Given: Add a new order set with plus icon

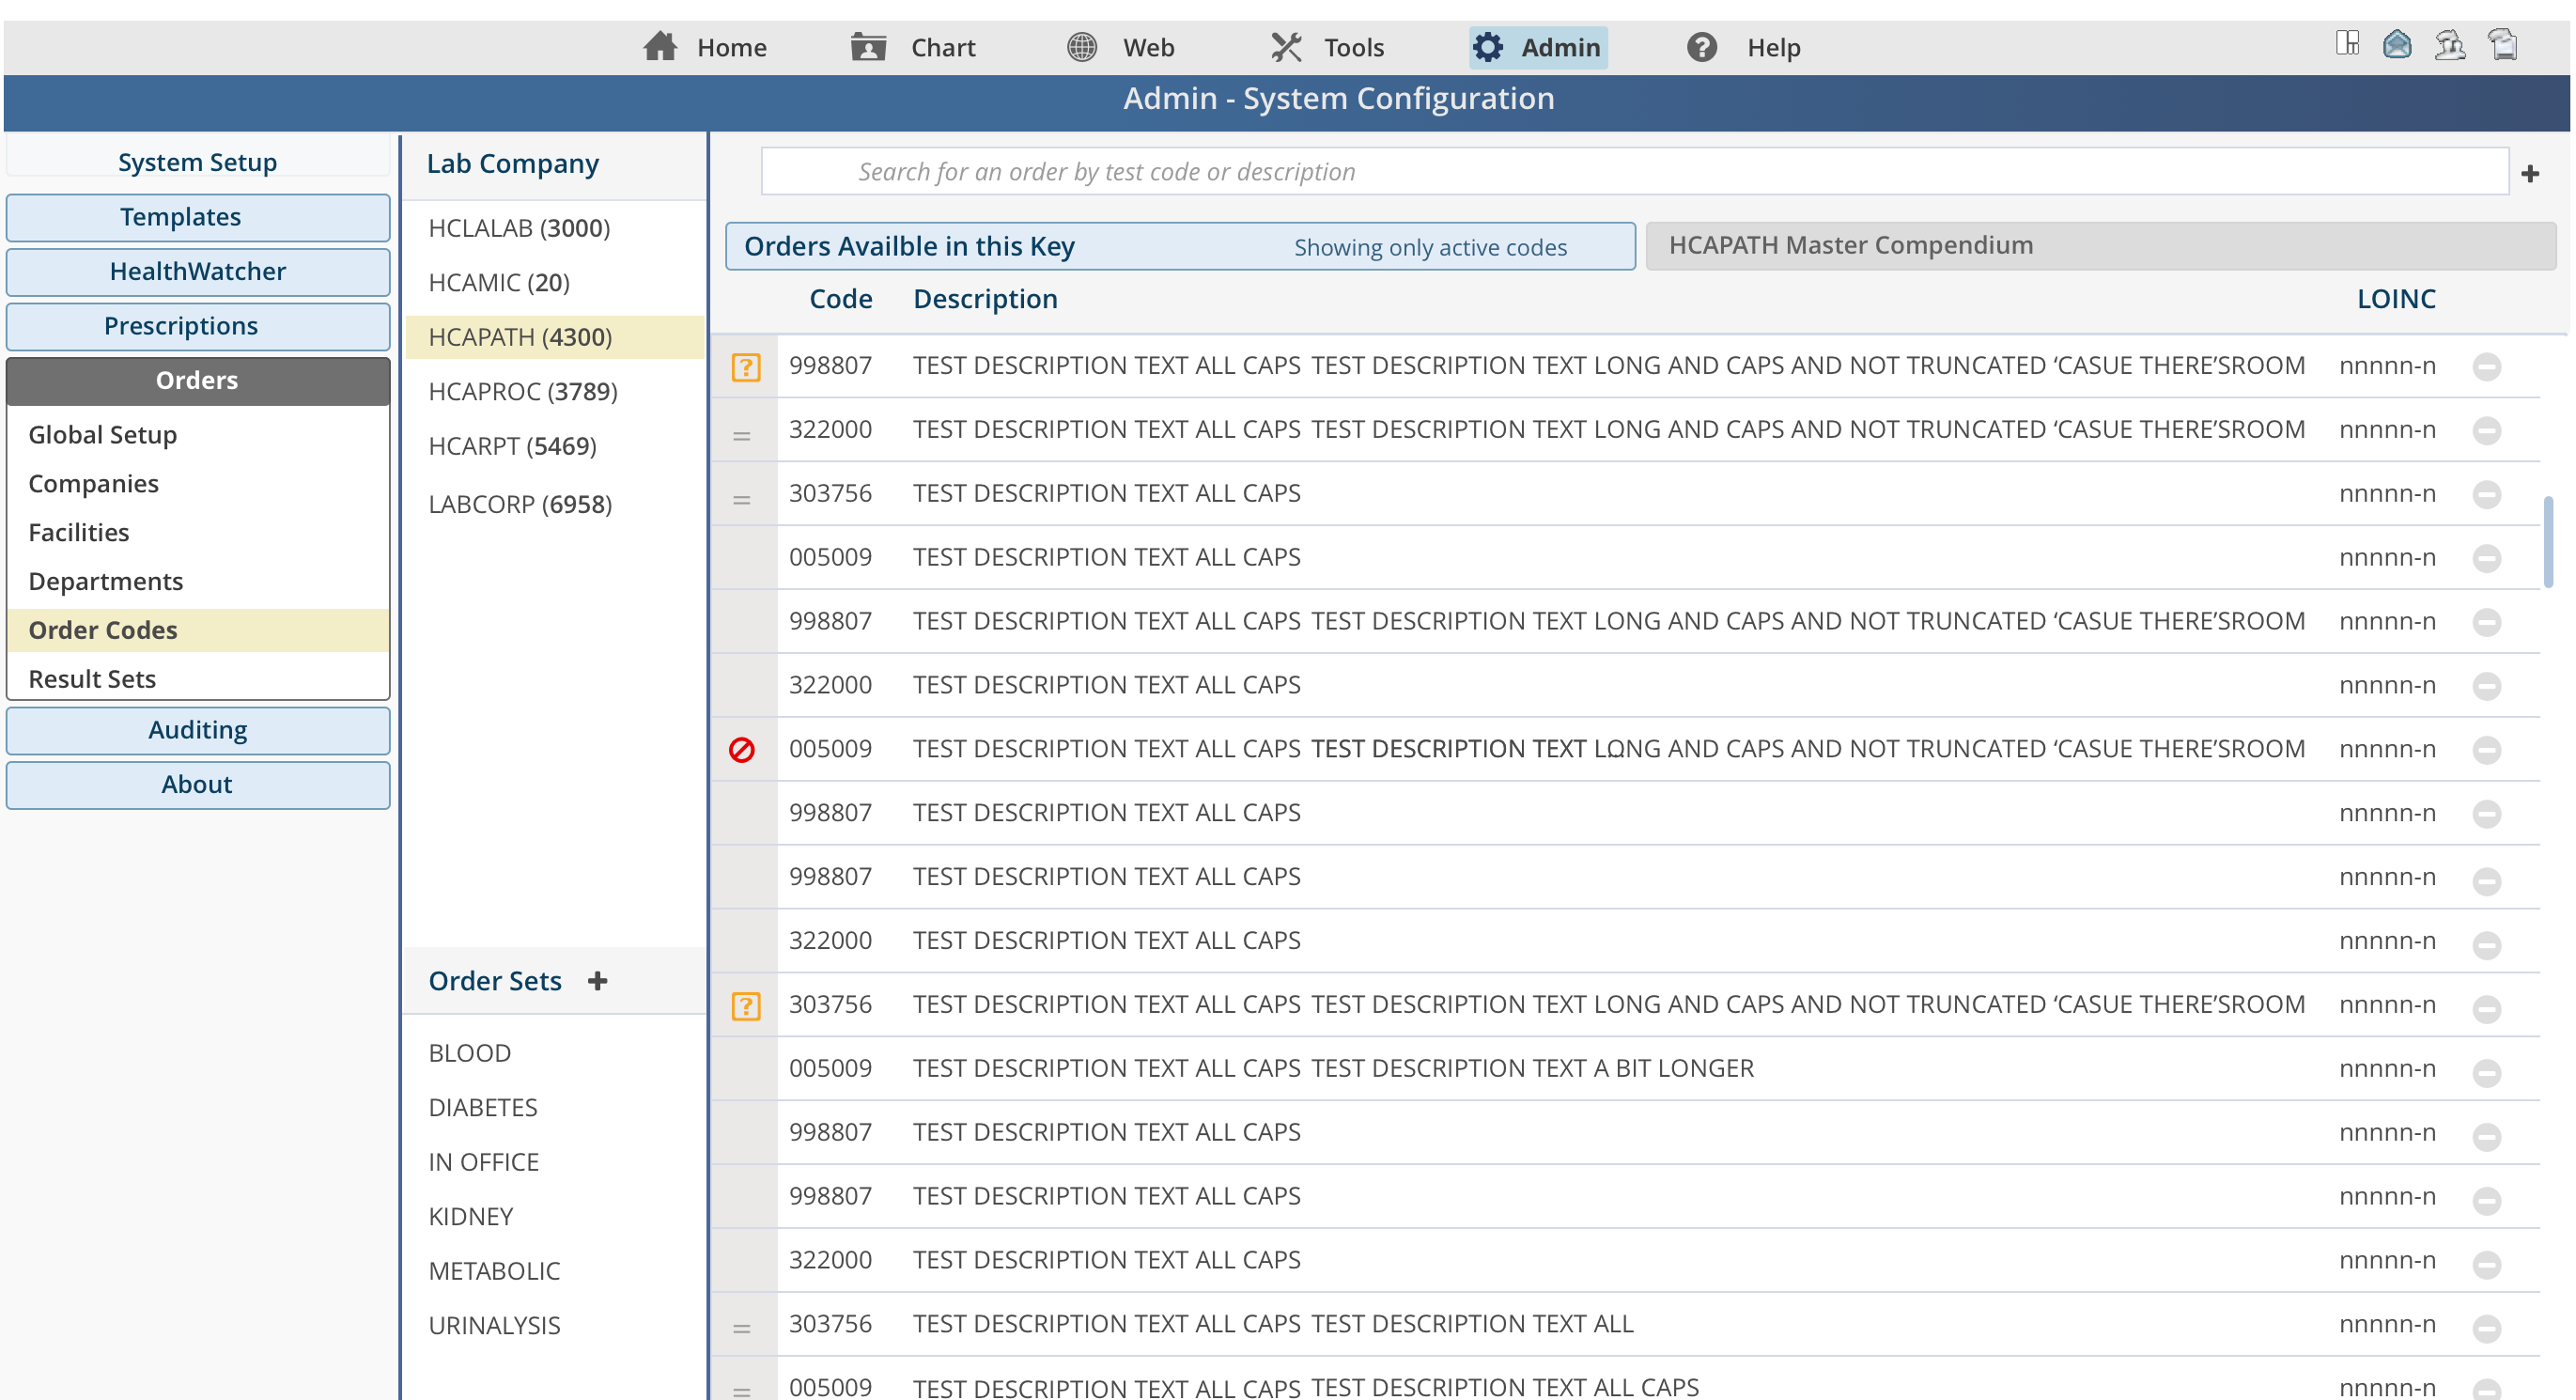Looking at the screenshot, I should click(x=598, y=981).
